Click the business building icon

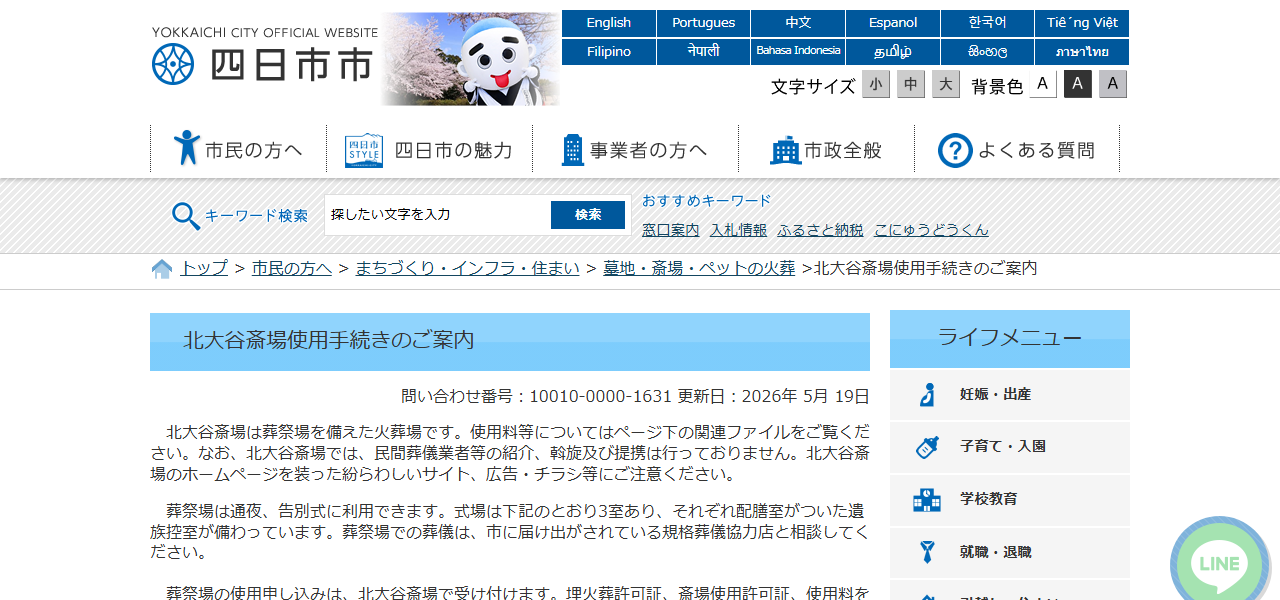(x=572, y=150)
